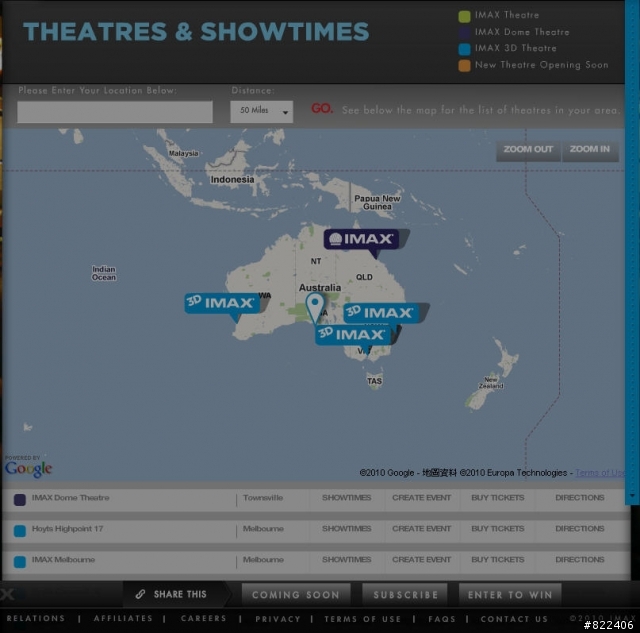Click the blue square in the Hoyts Highpoint 17 row
Screen dimensions: 640x633
pyautogui.click(x=20, y=531)
